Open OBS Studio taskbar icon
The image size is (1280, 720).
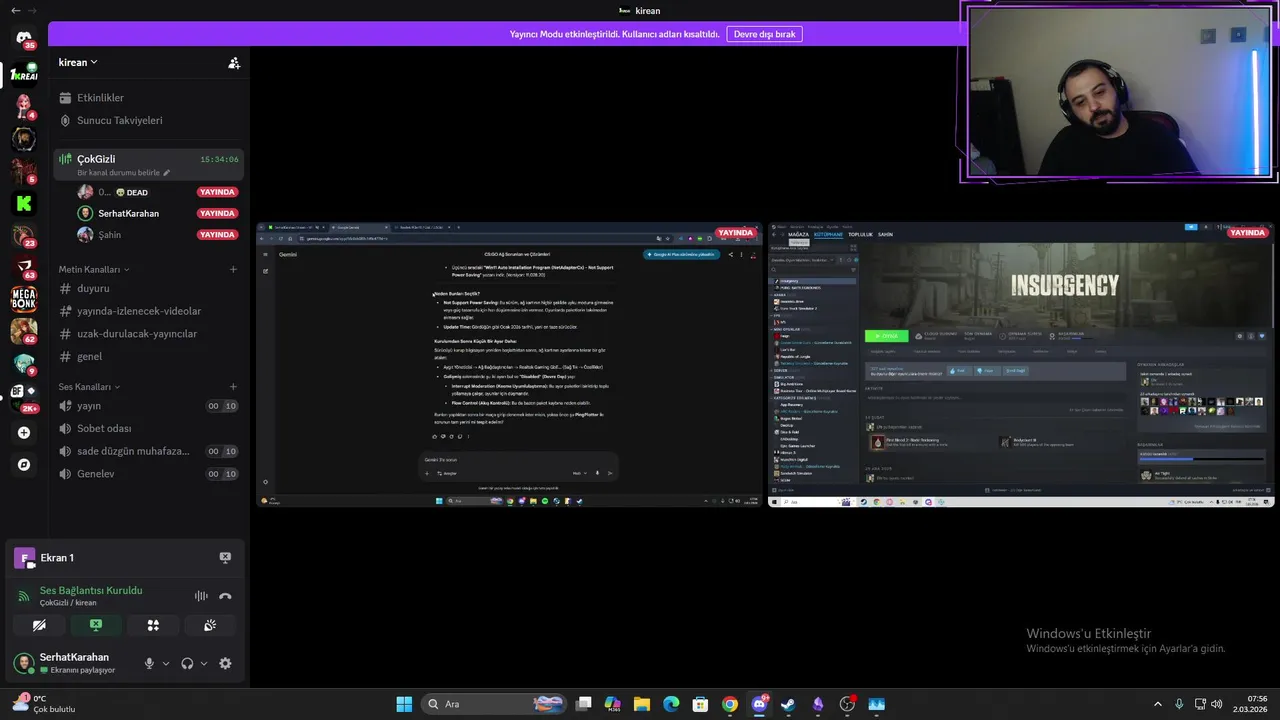point(847,704)
